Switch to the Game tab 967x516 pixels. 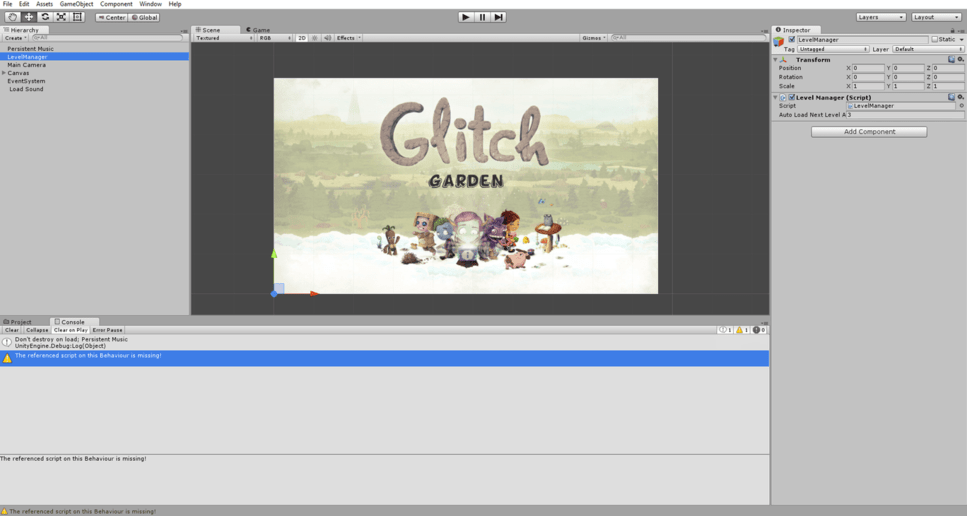[258, 30]
